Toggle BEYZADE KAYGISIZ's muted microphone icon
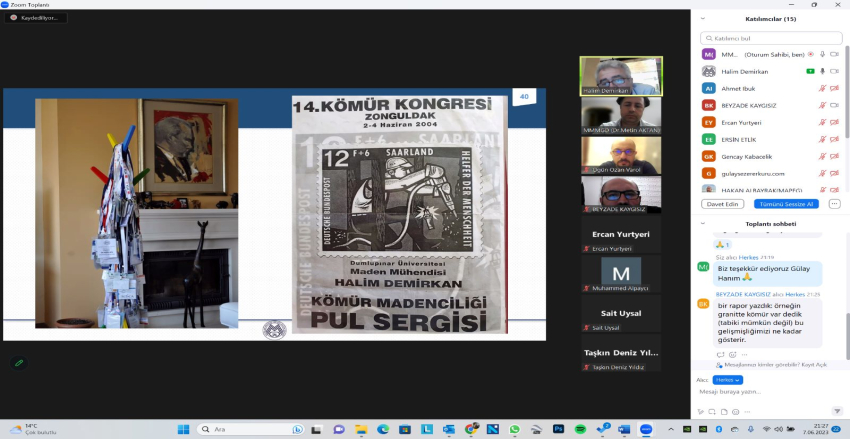Screen dimensions: 850x439 click(822, 105)
